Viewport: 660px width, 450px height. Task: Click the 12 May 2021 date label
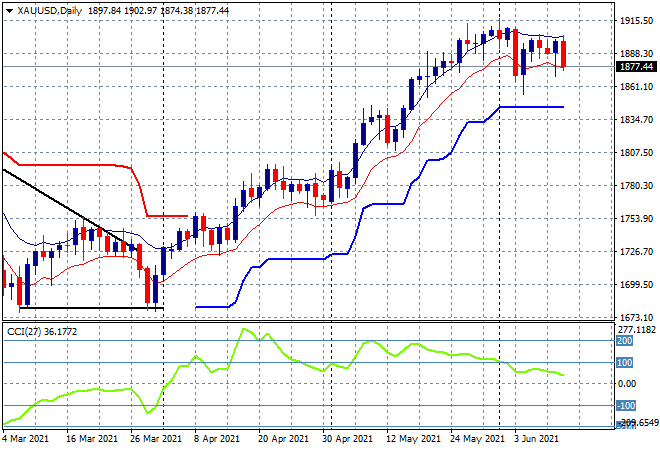point(413,439)
